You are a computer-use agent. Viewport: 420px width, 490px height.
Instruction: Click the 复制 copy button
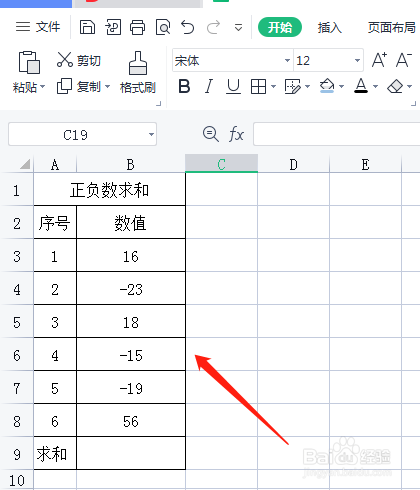[x=79, y=87]
